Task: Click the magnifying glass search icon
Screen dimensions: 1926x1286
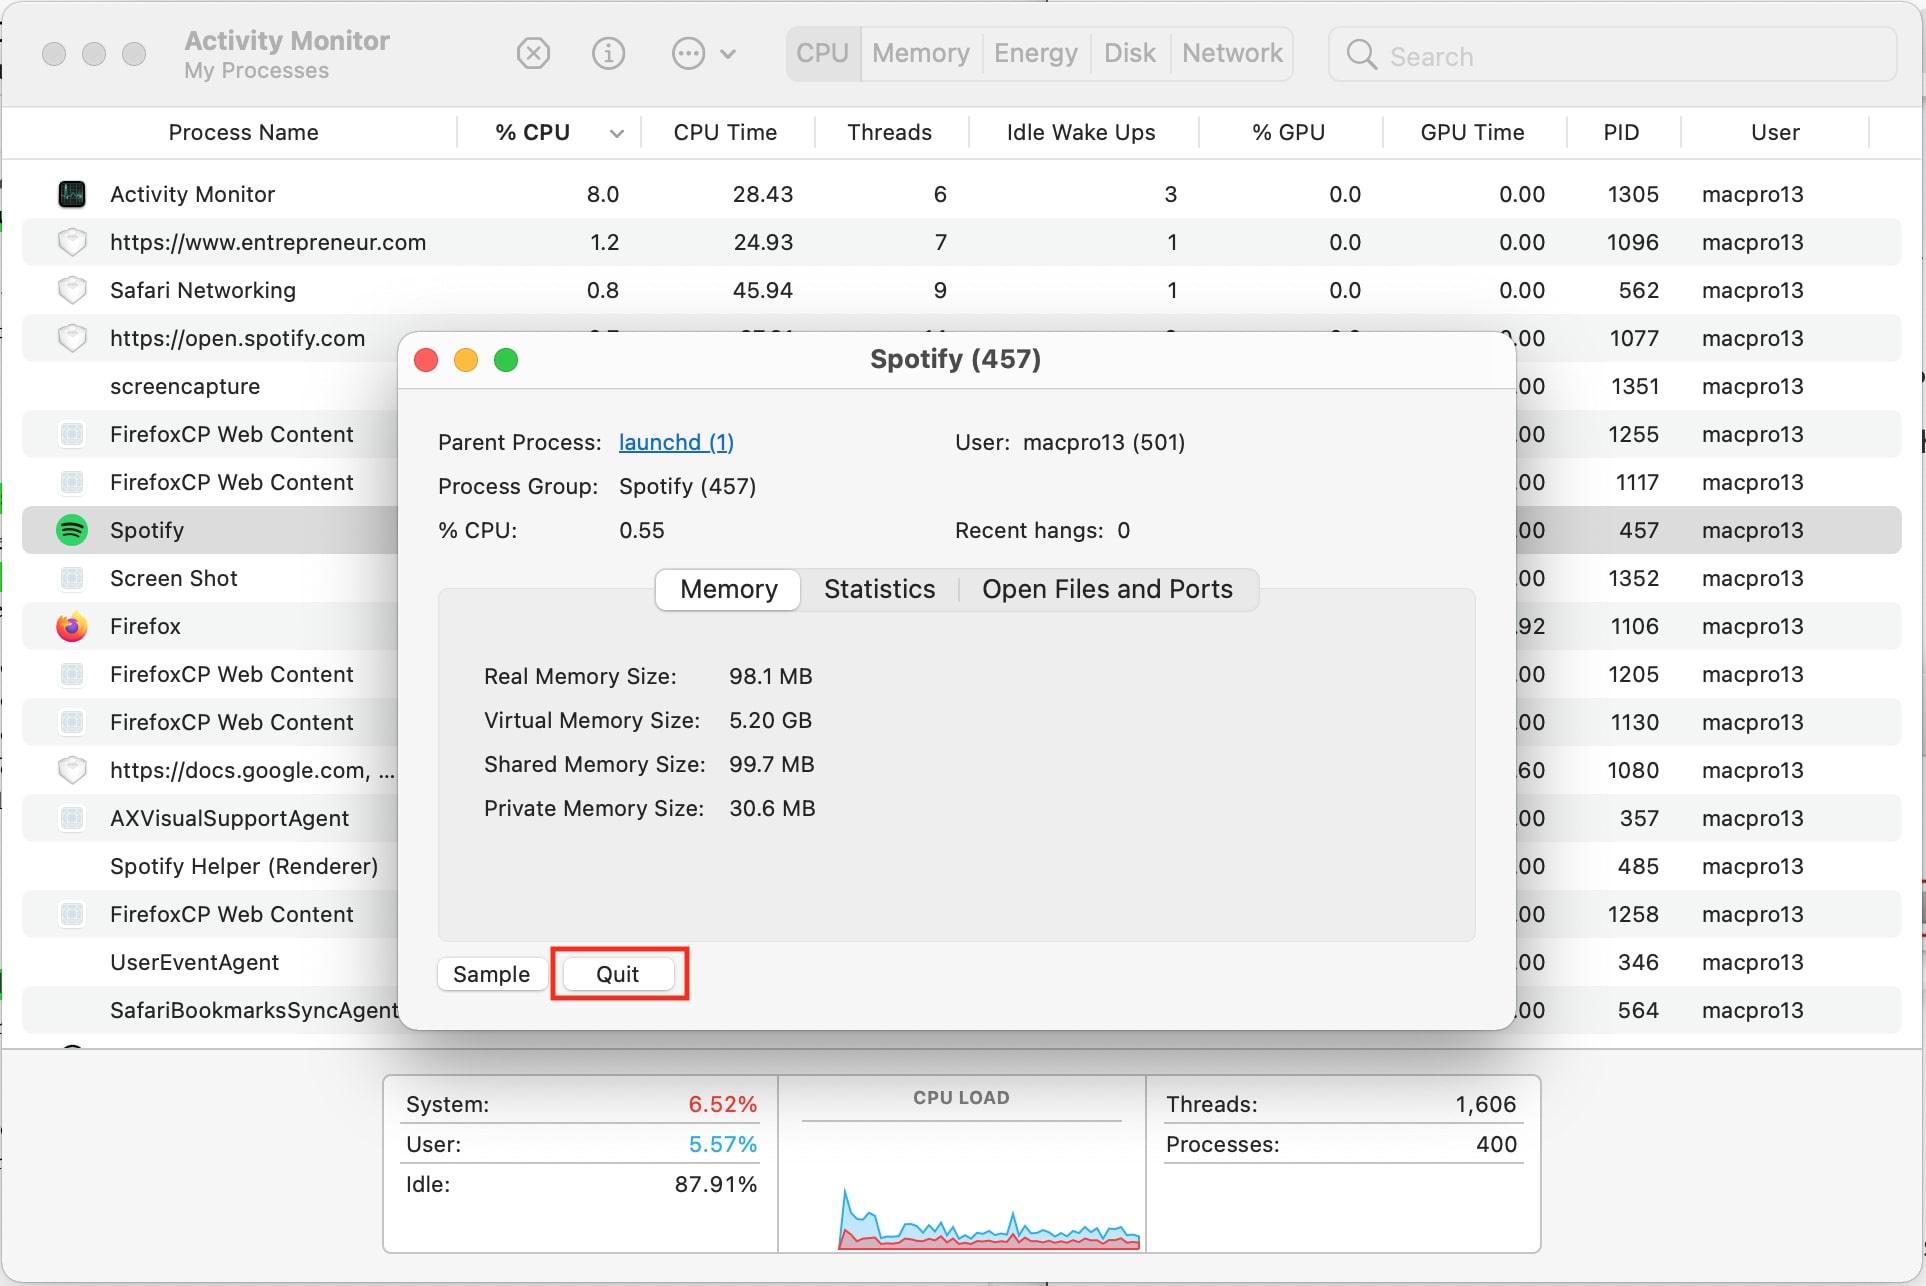Action: (1361, 54)
